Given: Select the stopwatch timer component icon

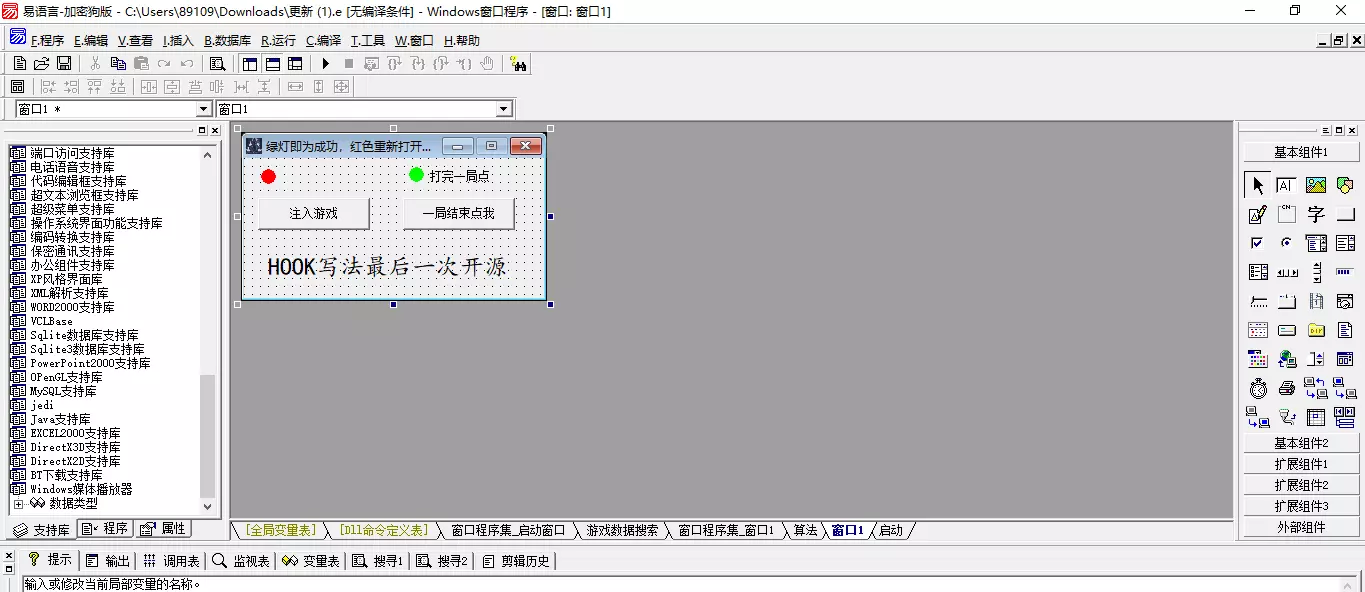Looking at the screenshot, I should [1257, 388].
